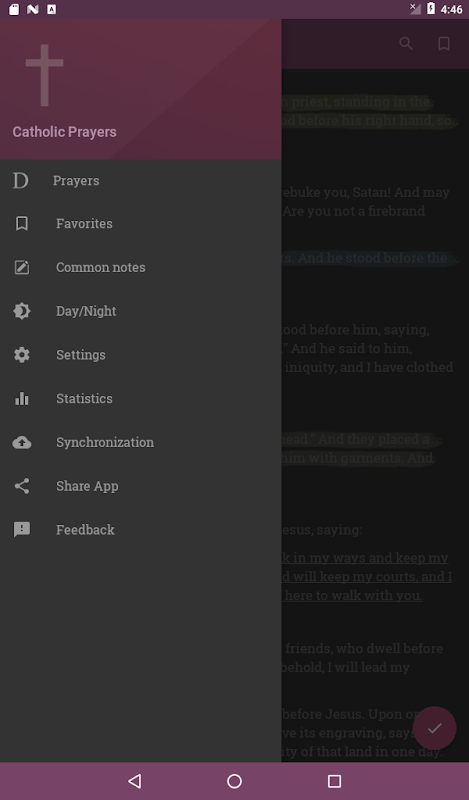Click the Synchronization cloud upload icon

[21, 442]
